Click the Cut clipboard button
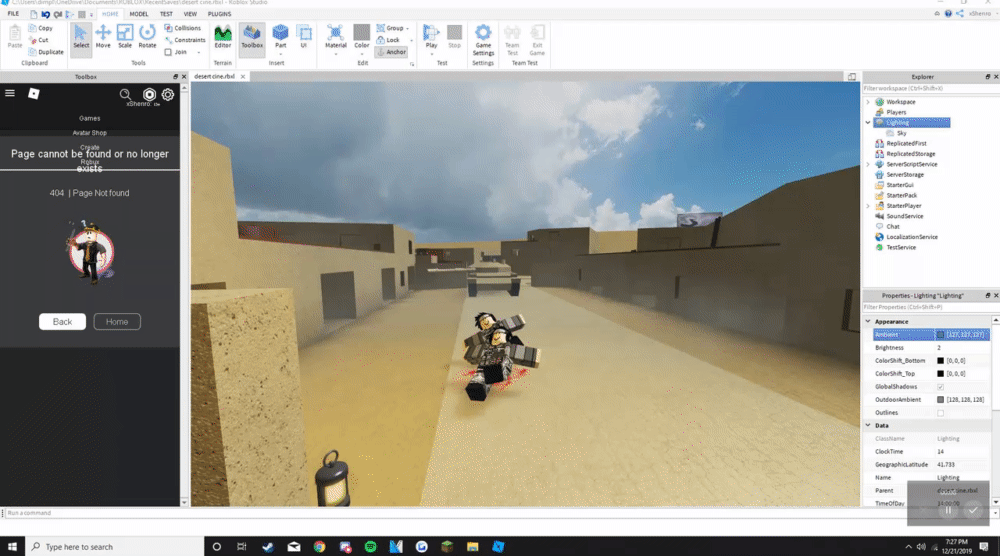This screenshot has width=1000, height=556. coord(39,40)
